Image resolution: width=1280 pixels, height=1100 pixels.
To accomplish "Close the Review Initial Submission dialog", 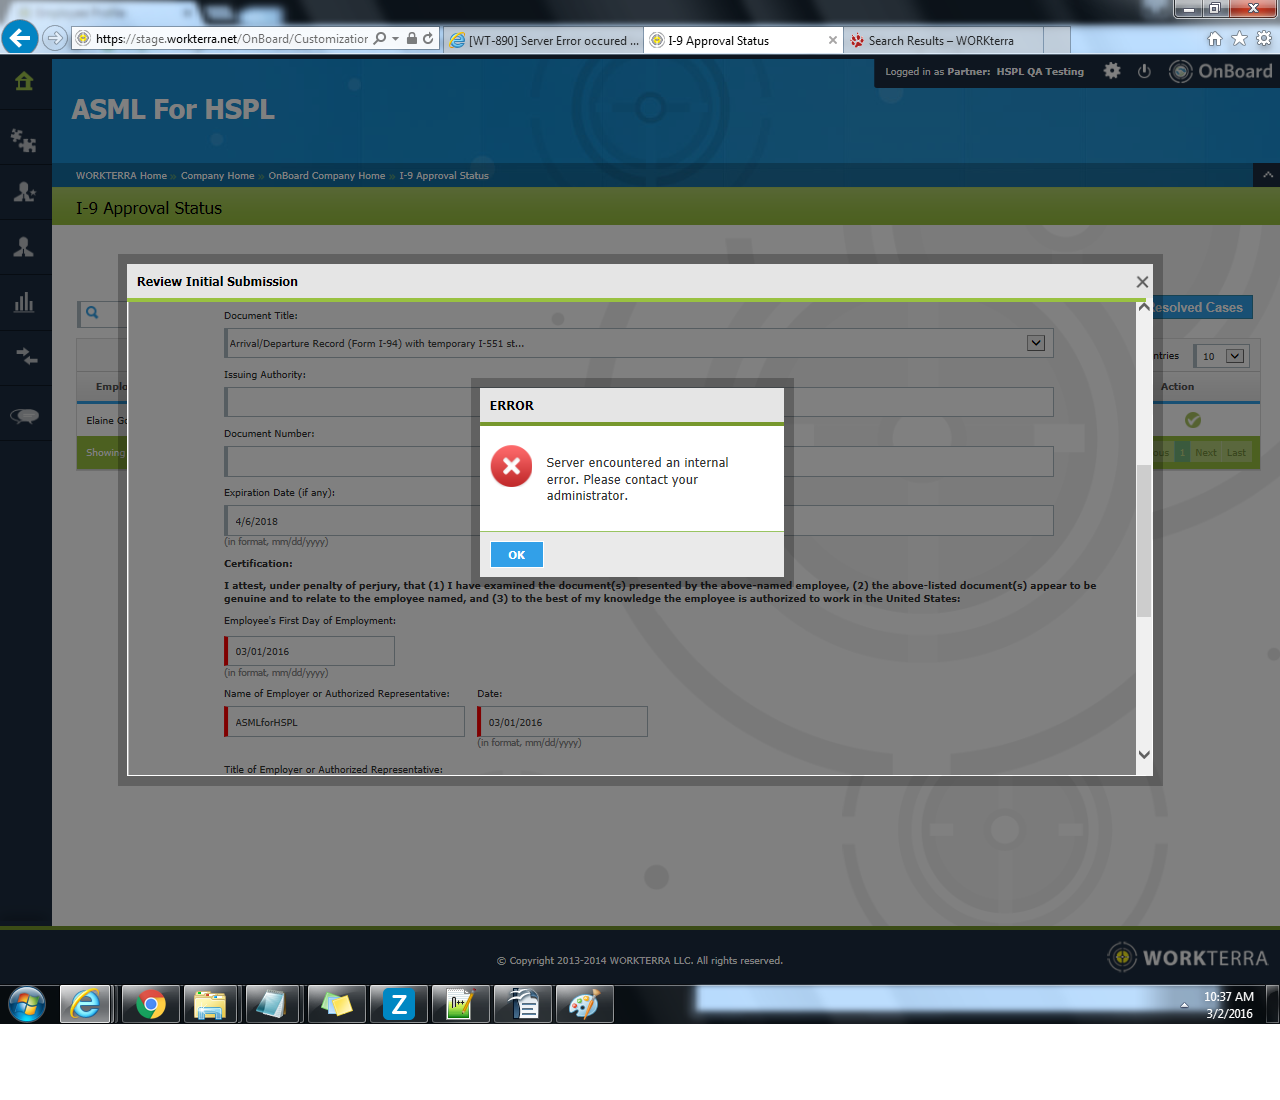I will tap(1142, 282).
